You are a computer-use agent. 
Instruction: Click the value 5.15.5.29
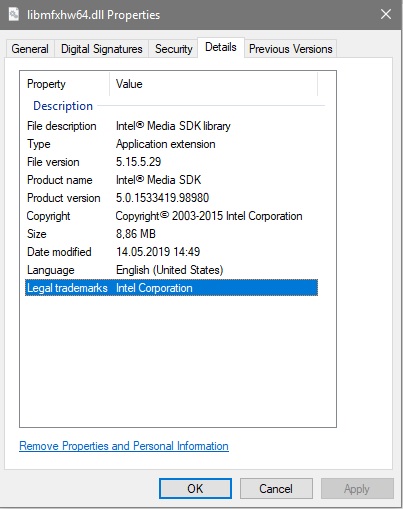[138, 162]
